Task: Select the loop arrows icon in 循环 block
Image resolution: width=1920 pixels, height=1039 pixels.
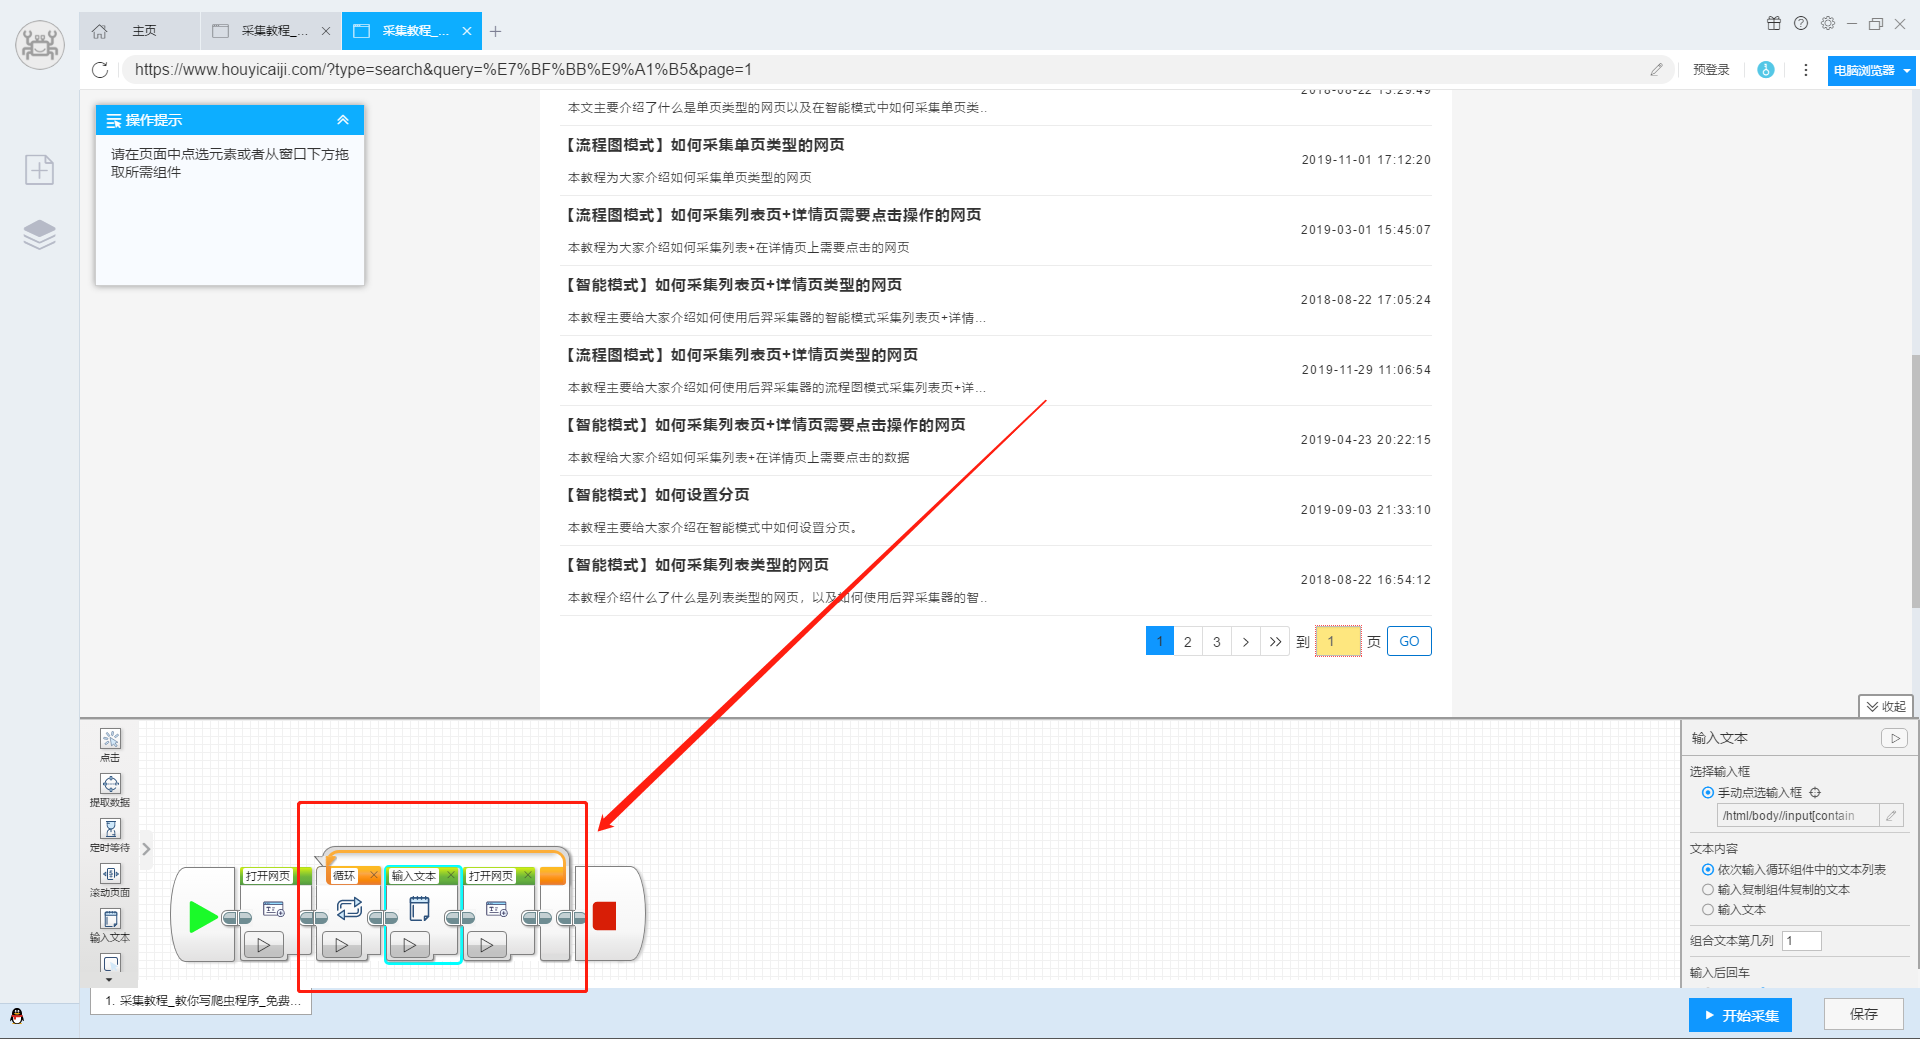Action: pos(349,908)
